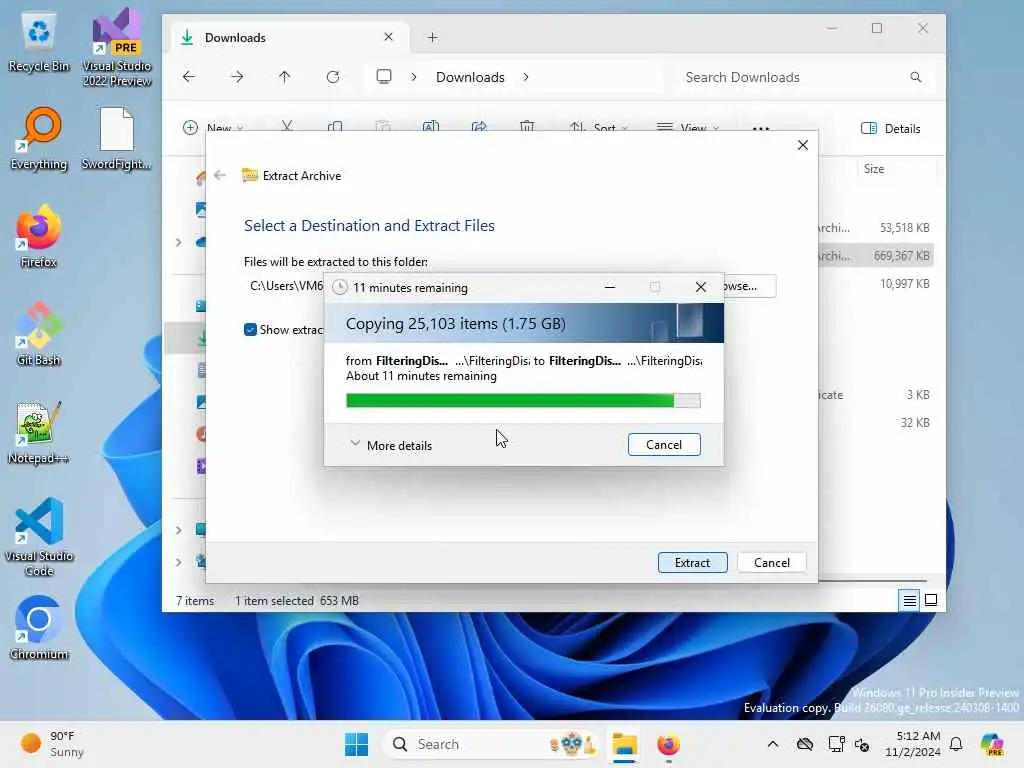Click the Browse button for destination
This screenshot has width=1024, height=768.
750,286
